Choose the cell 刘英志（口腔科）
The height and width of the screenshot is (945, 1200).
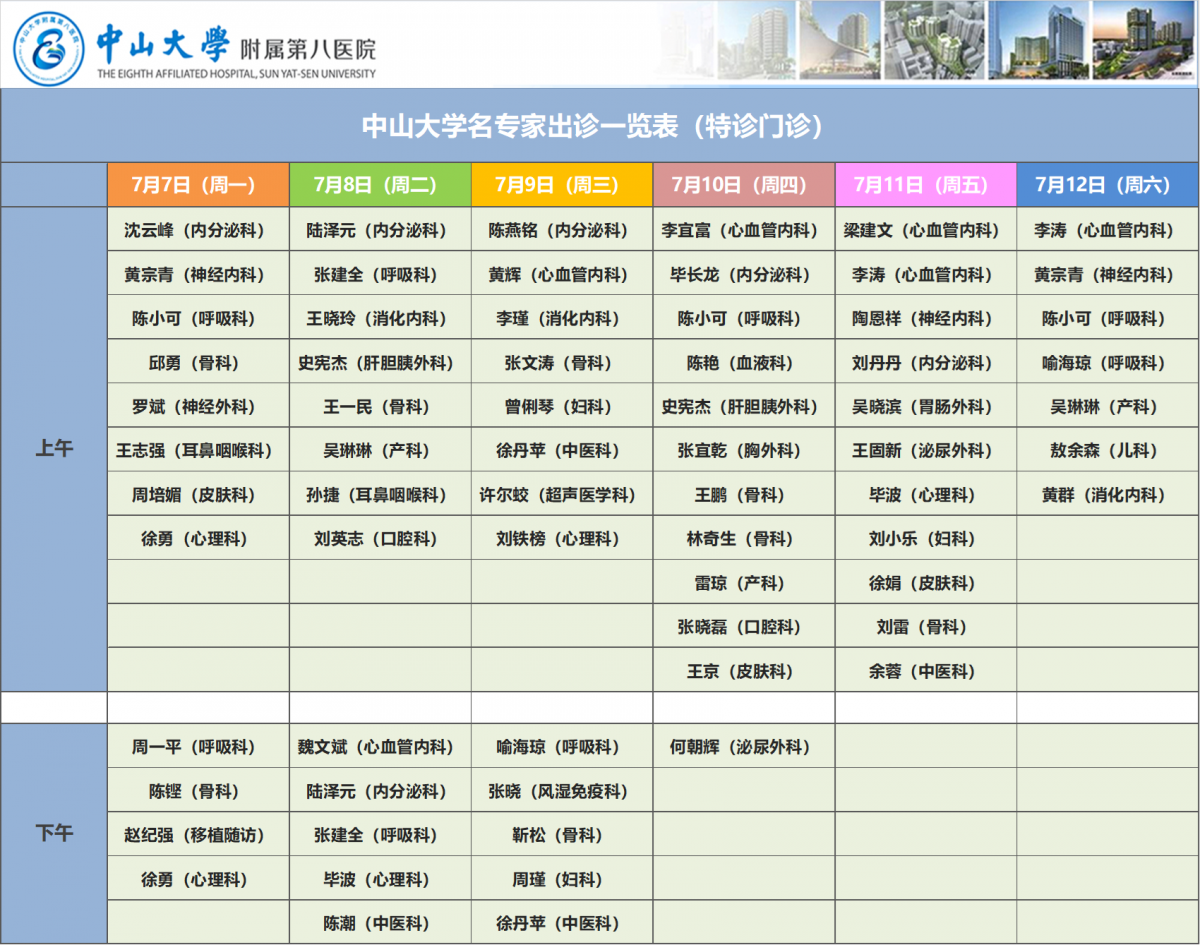380,538
